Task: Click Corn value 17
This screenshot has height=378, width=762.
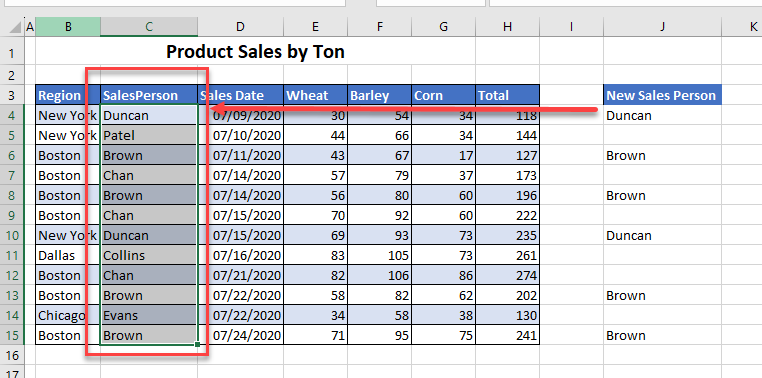Action: coord(444,155)
